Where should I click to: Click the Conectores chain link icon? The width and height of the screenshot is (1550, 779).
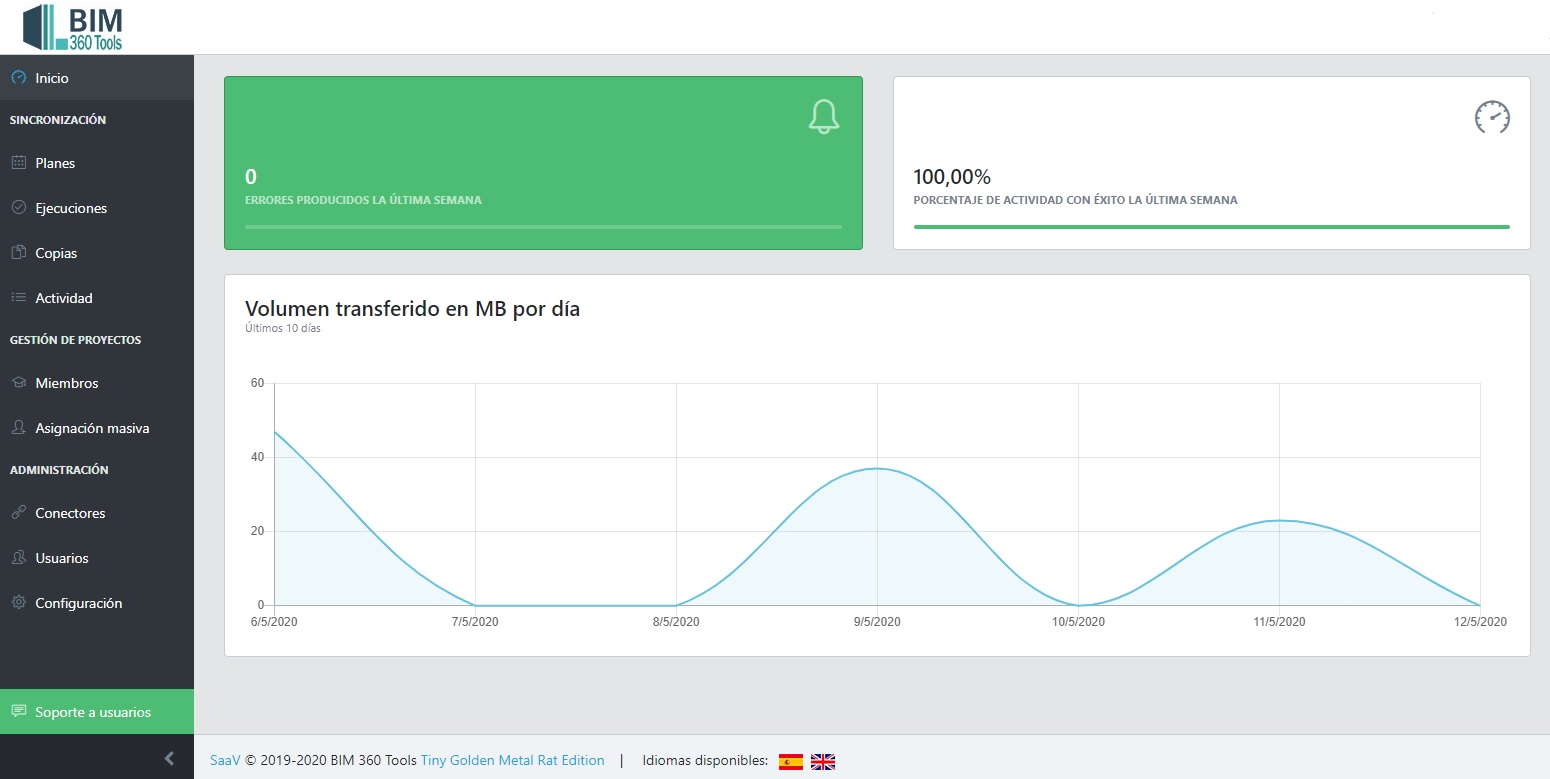(x=18, y=513)
